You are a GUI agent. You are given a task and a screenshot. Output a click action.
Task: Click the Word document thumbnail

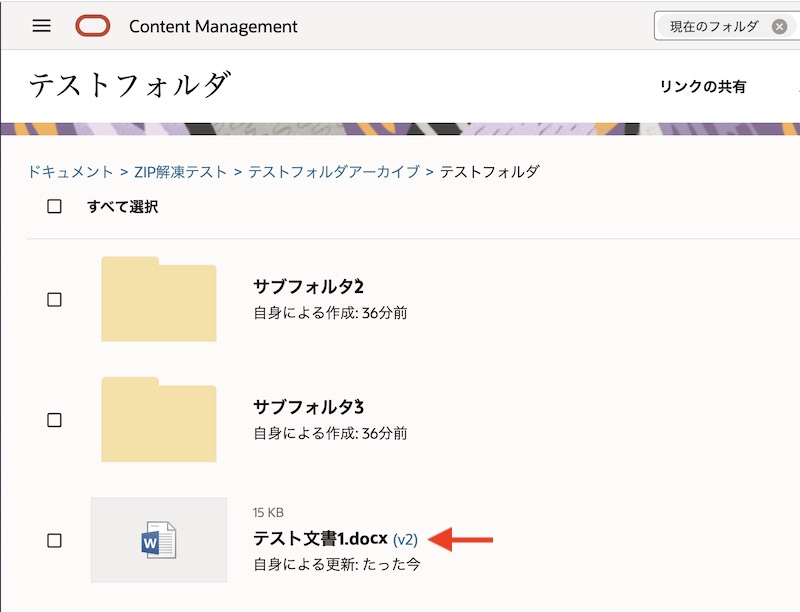(159, 540)
